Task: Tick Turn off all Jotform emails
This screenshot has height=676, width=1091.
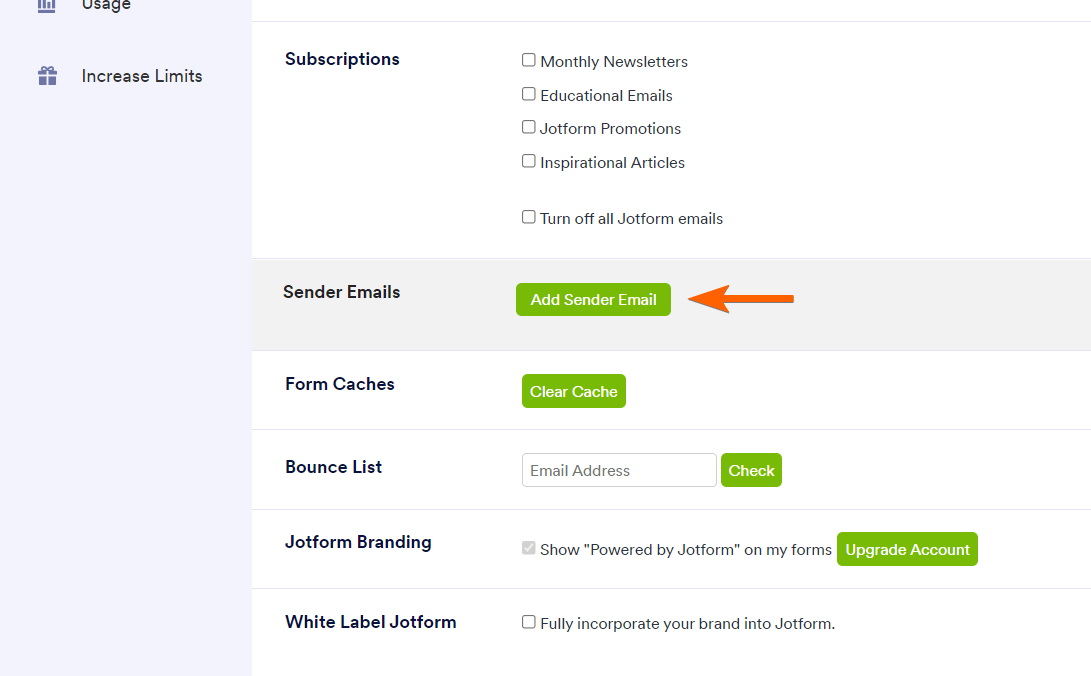Action: tap(529, 217)
